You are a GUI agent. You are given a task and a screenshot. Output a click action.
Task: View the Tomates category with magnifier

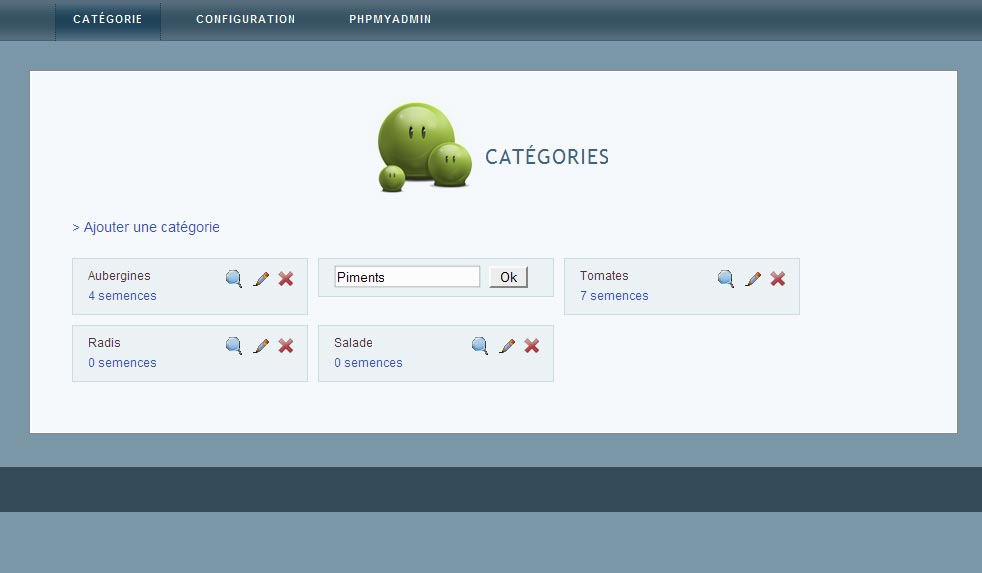[x=726, y=279]
